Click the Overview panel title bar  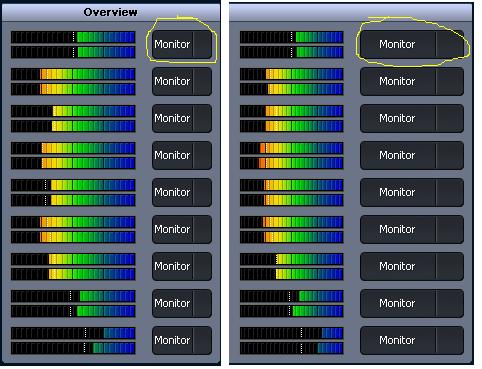point(111,12)
